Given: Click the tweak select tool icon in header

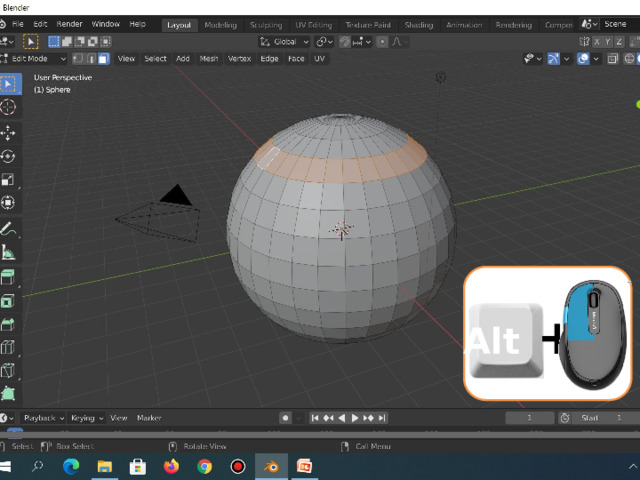Looking at the screenshot, I should tap(31, 42).
